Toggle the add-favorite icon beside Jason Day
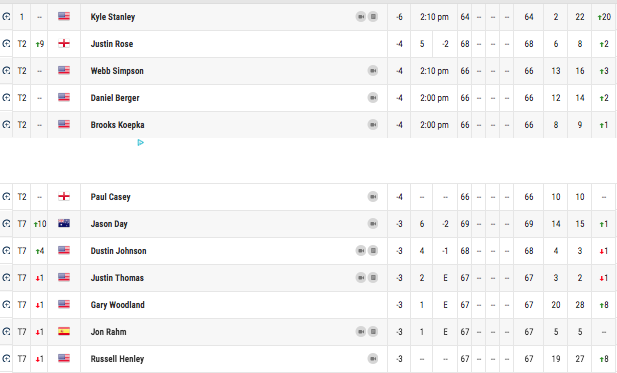Viewport: 617px width, 373px height. 6,224
